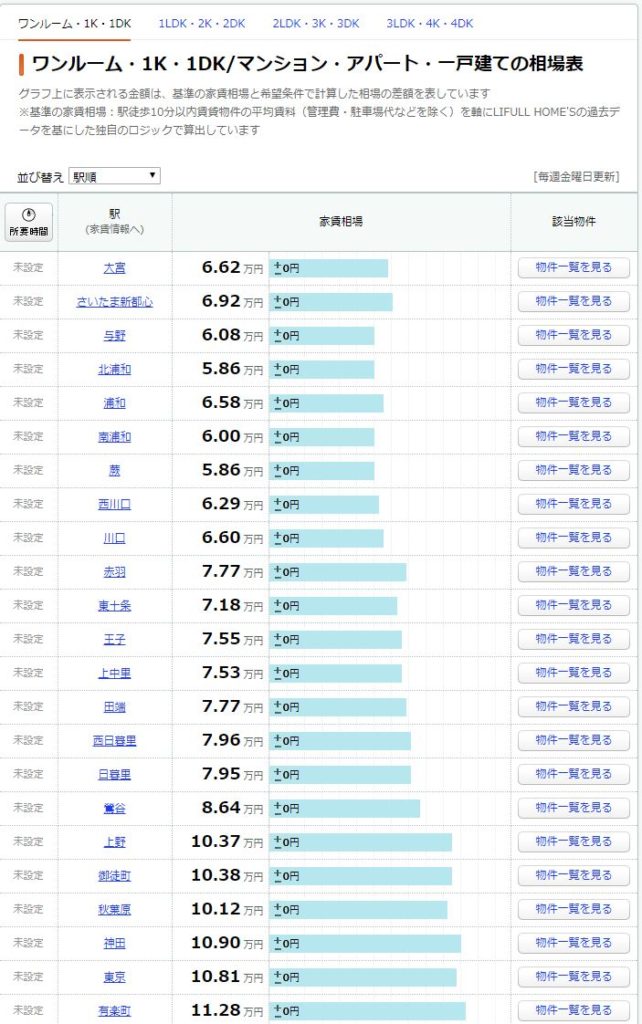Screen dimensions: 642x1024
Task: Open the 秋葉原 station link
Action: point(114,910)
